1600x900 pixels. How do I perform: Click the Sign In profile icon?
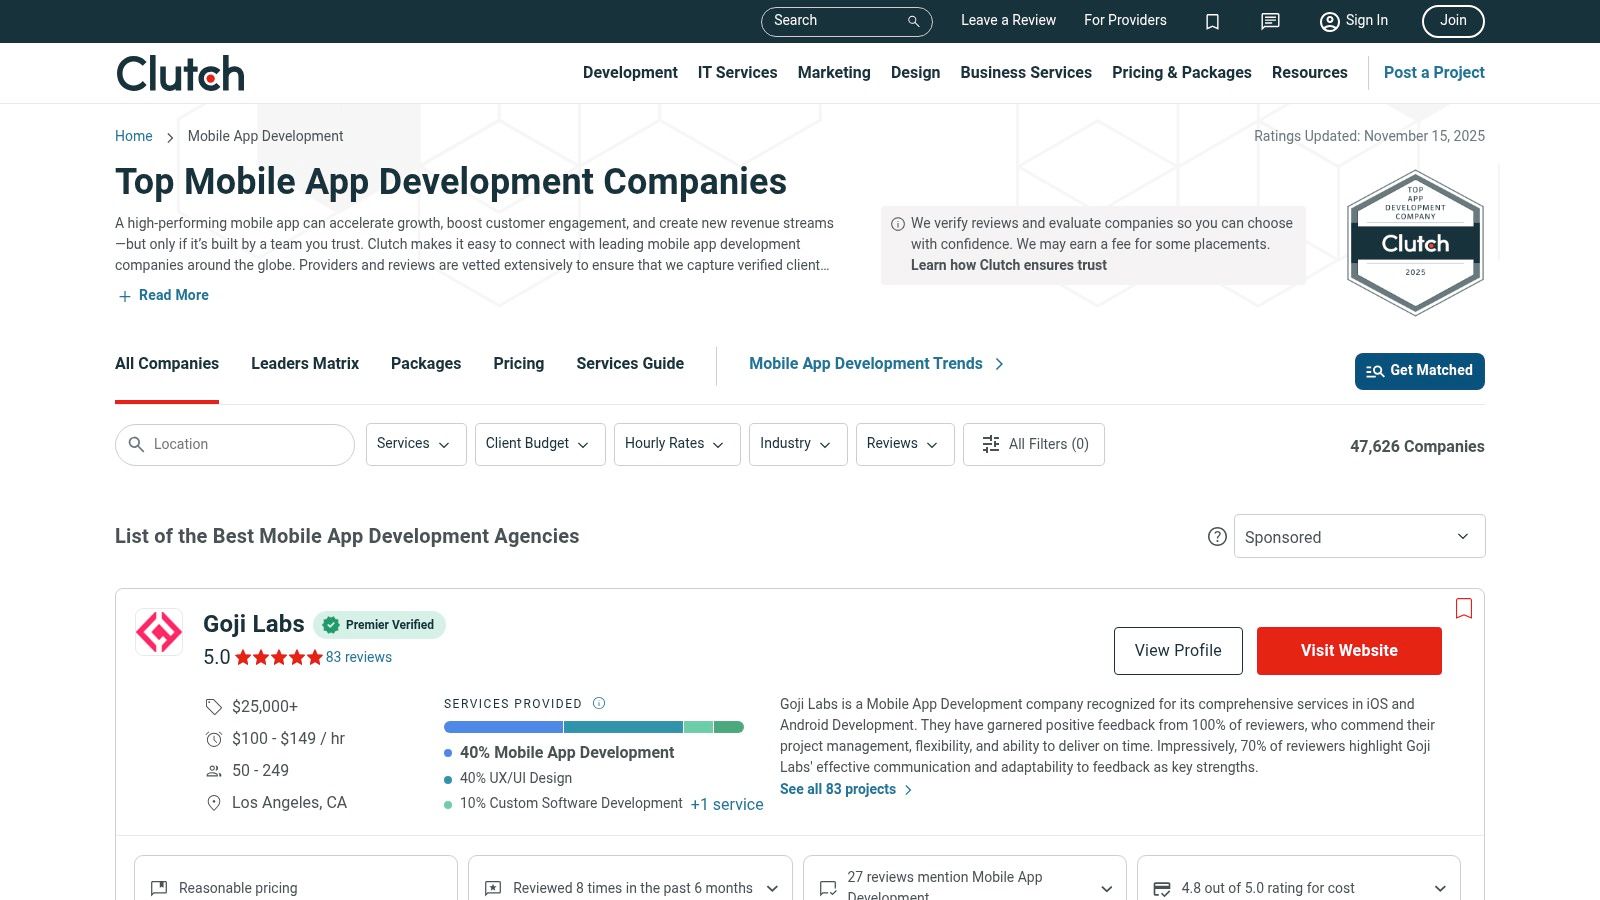(x=1329, y=21)
